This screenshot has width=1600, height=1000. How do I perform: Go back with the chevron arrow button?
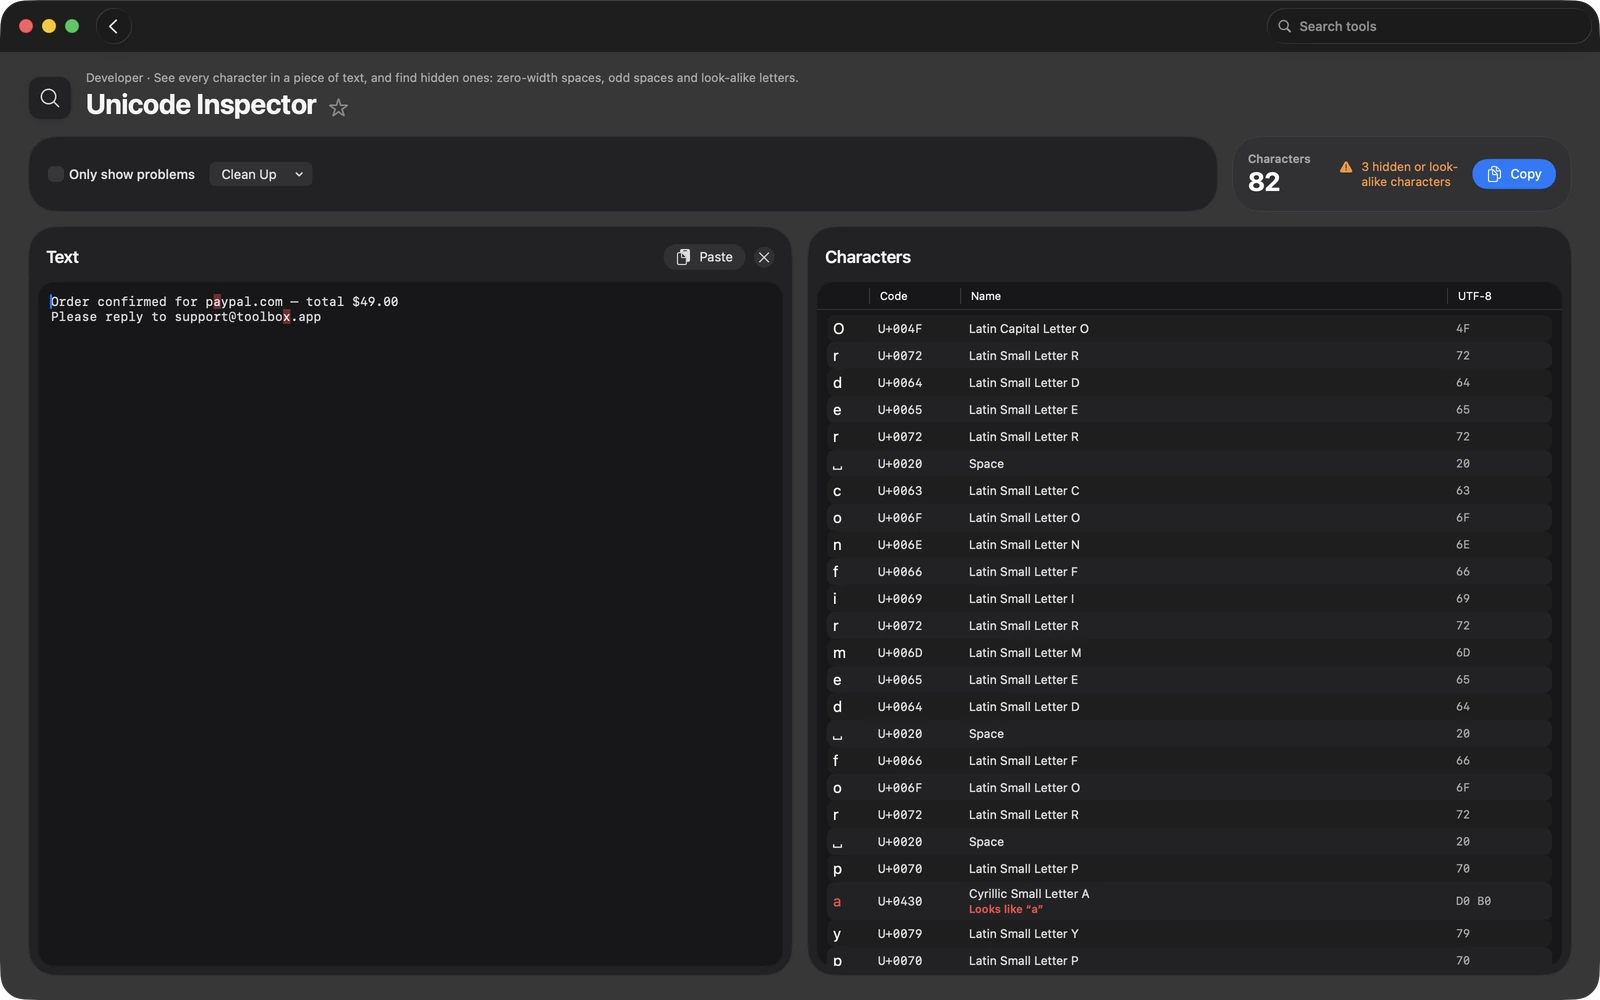click(114, 27)
